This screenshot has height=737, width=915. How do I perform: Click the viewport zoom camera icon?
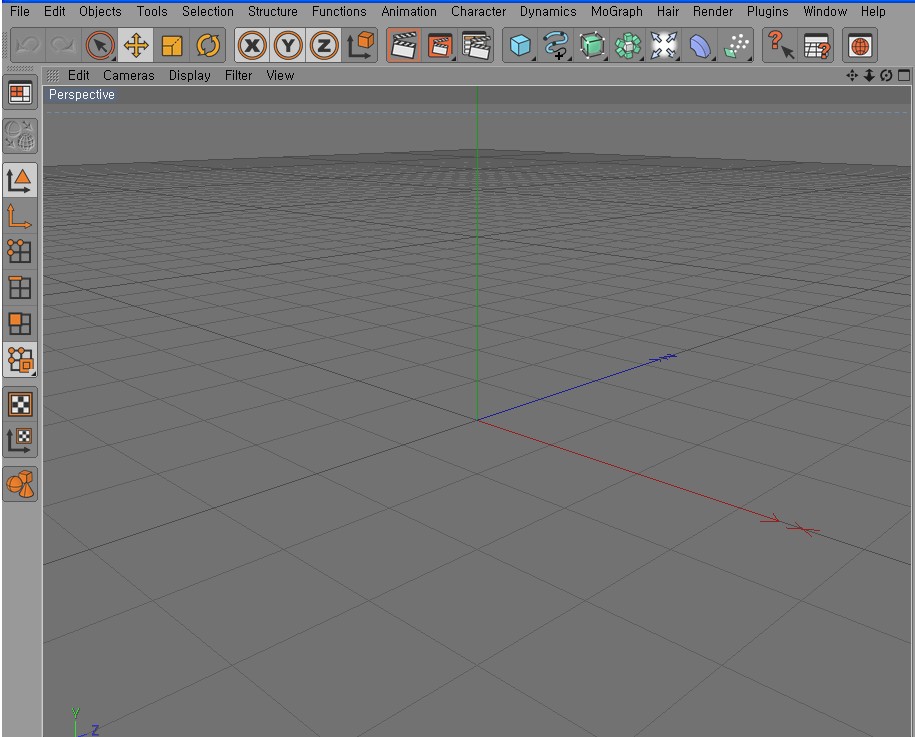869,75
